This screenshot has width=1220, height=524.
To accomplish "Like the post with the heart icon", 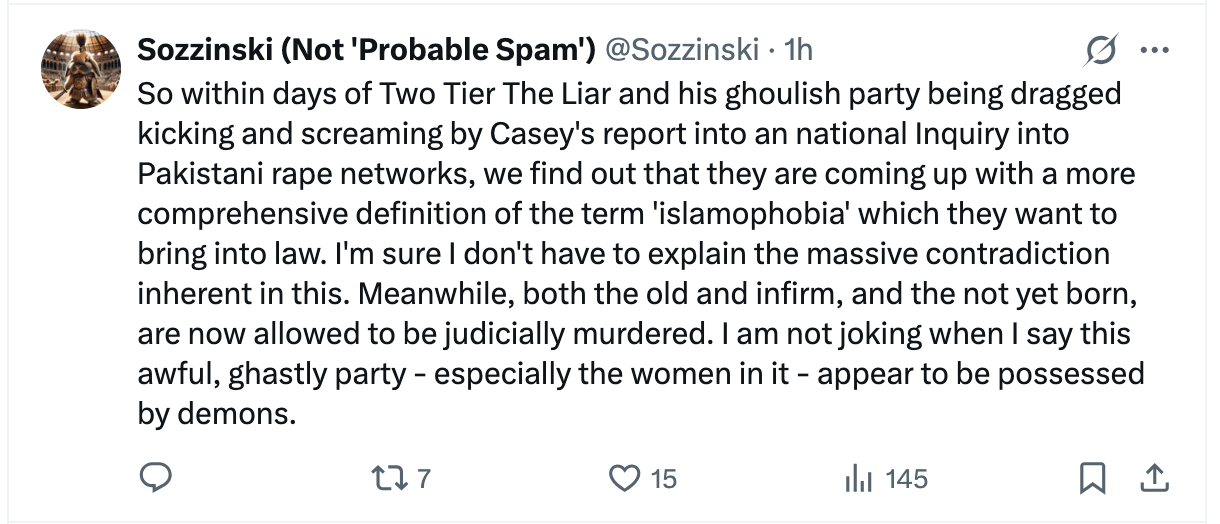I will click(x=624, y=479).
